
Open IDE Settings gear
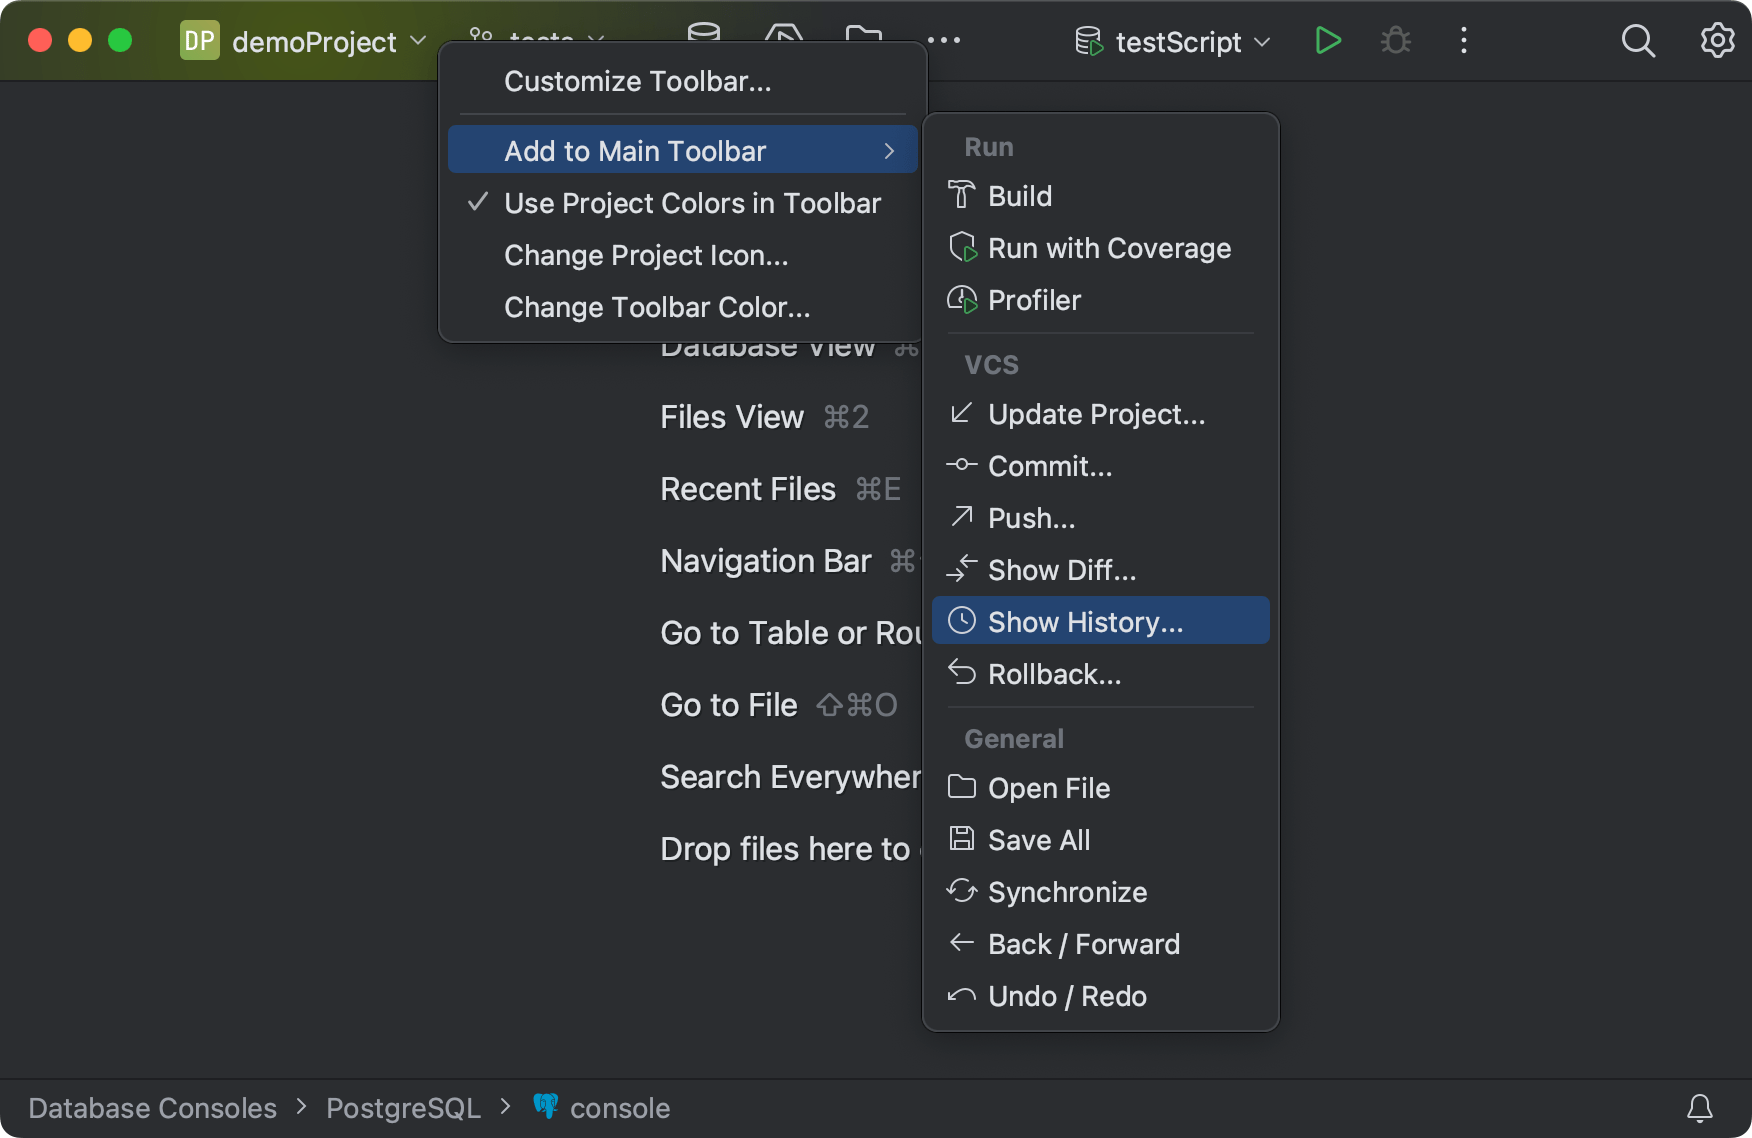pyautogui.click(x=1717, y=41)
